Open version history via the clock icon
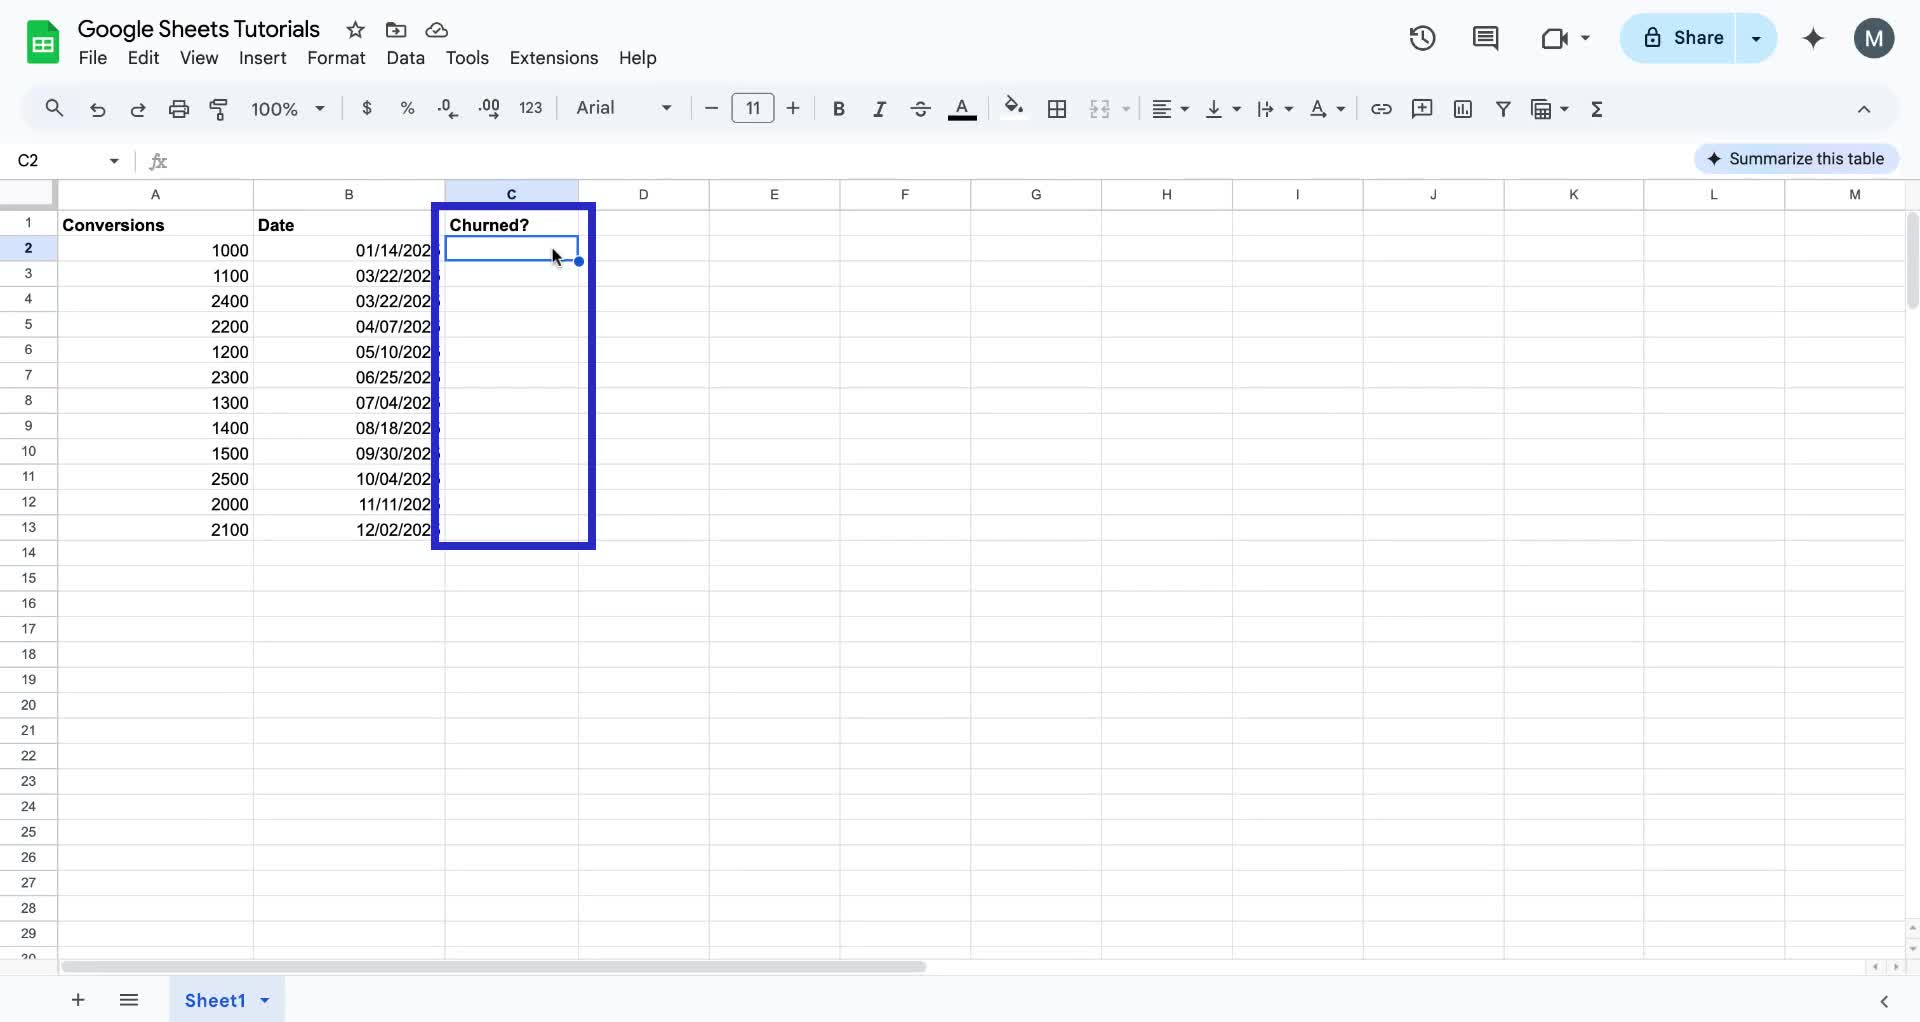The image size is (1920, 1022). click(x=1422, y=38)
